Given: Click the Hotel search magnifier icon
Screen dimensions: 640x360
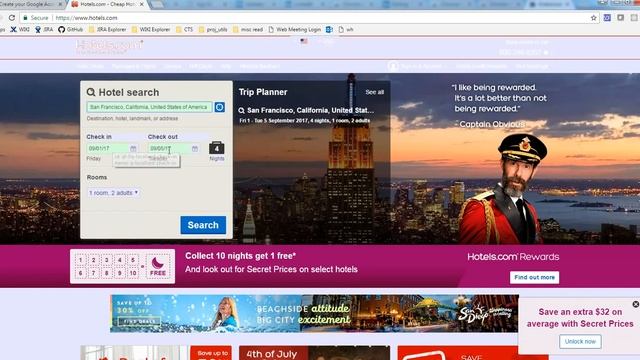Looking at the screenshot, I should [91, 92].
